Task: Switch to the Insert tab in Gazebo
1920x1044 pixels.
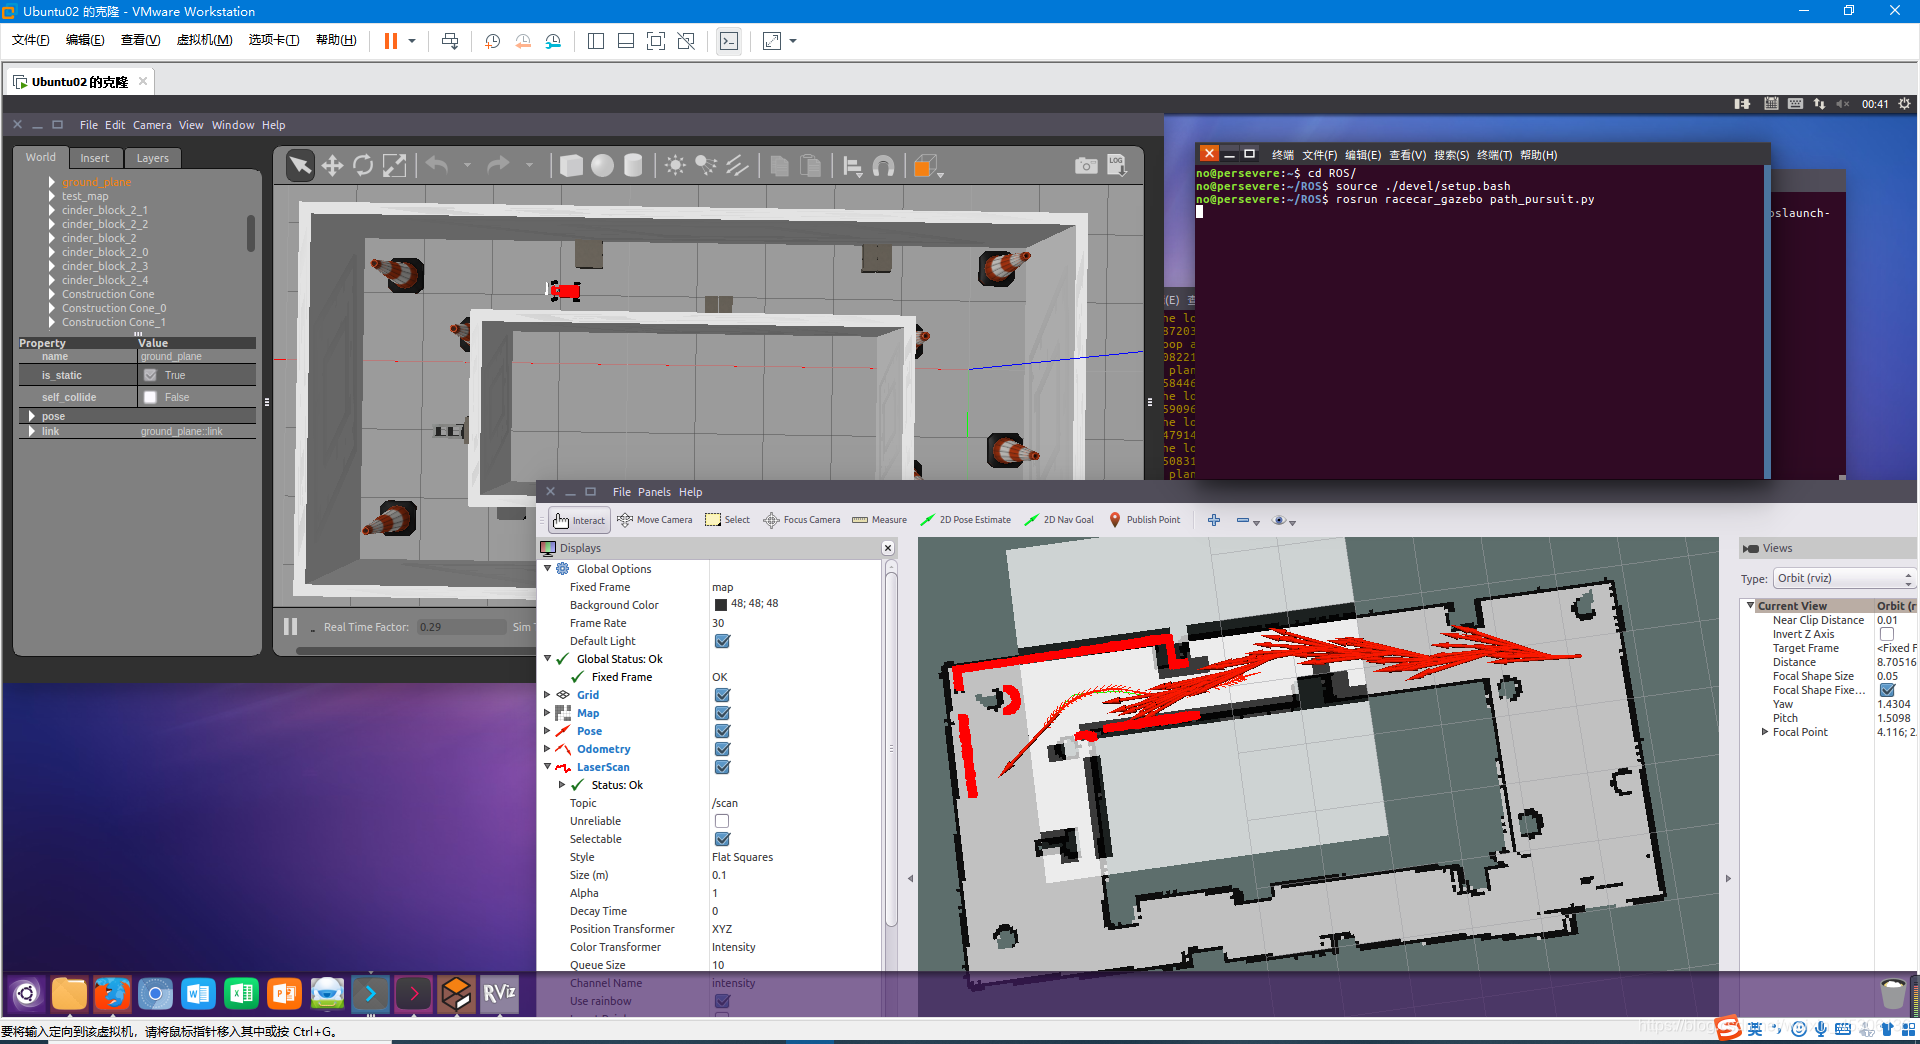Action: tap(95, 158)
